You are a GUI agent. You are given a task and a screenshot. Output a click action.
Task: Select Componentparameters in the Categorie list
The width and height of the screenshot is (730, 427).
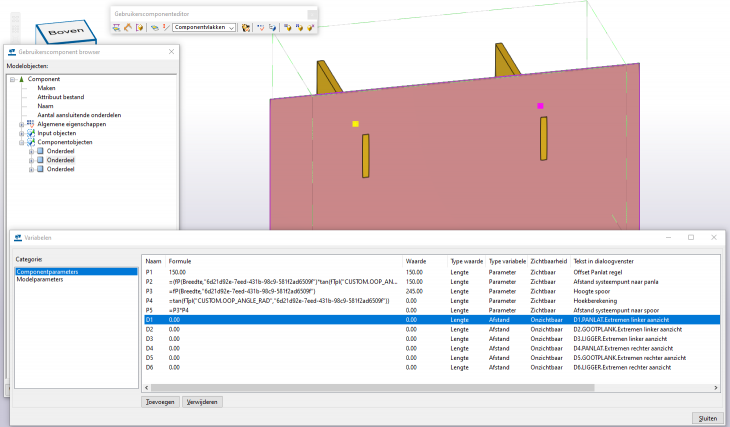(x=47, y=271)
